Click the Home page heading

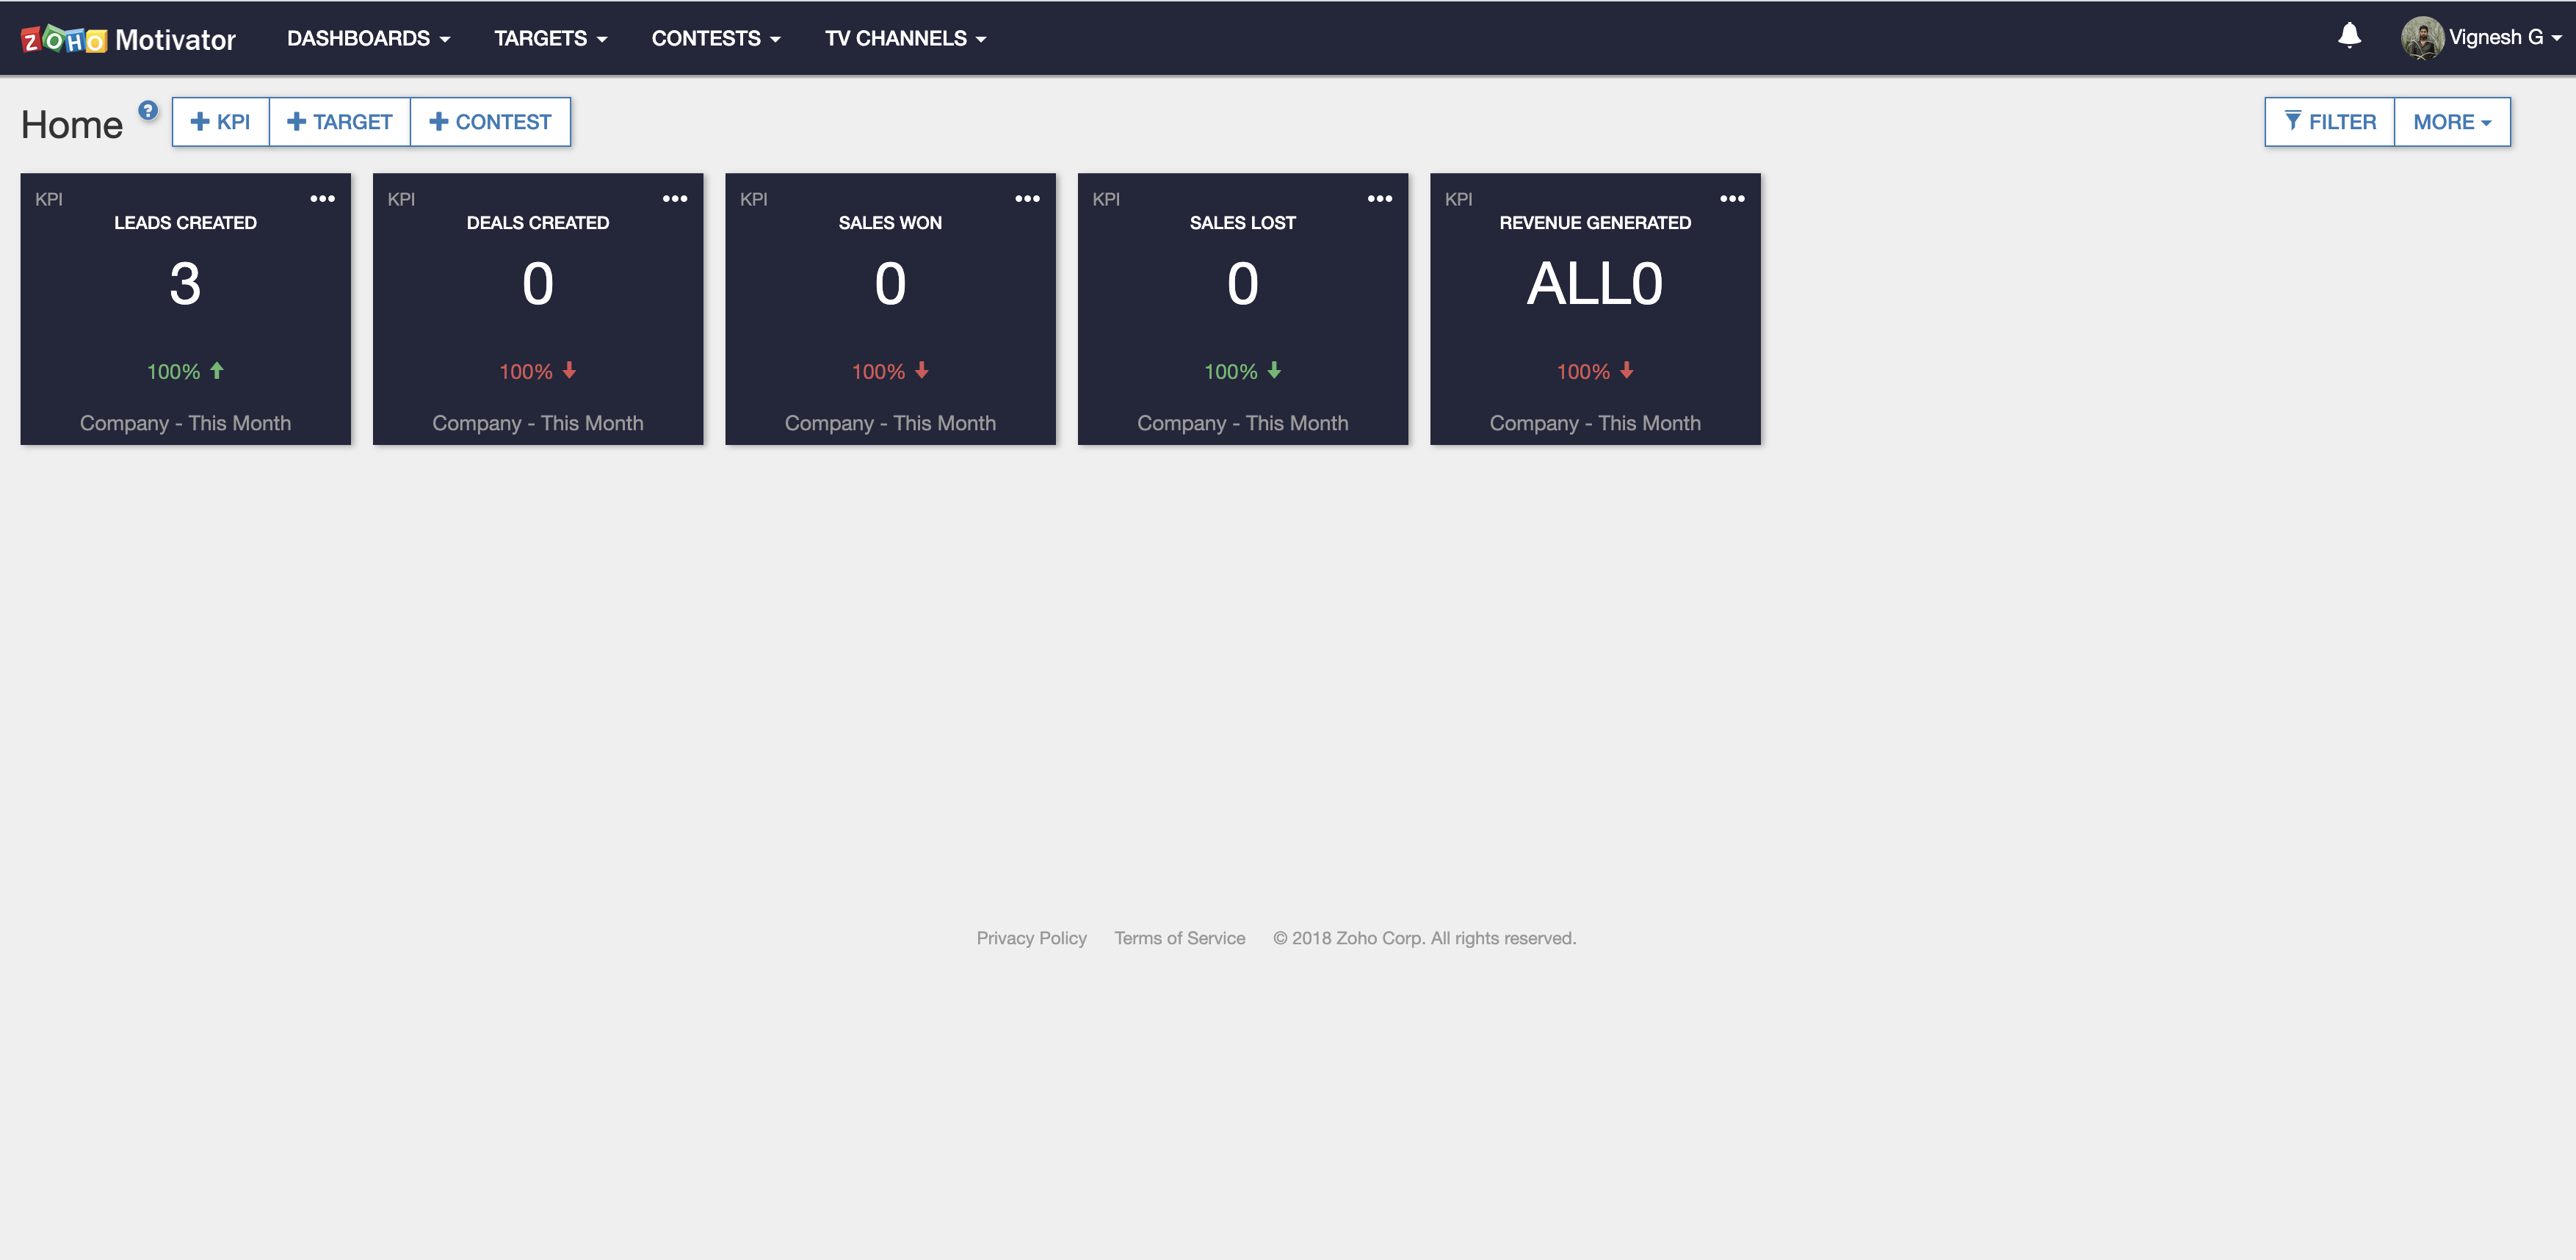click(x=72, y=125)
